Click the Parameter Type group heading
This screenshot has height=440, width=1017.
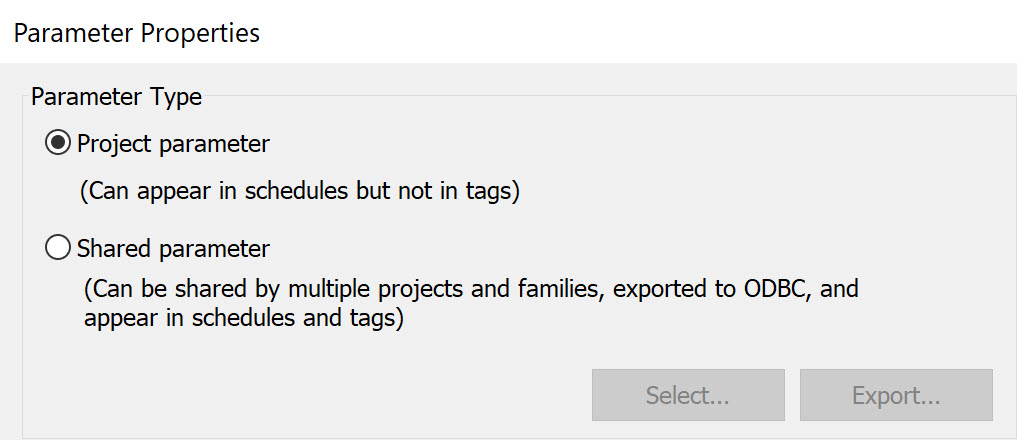(x=116, y=97)
